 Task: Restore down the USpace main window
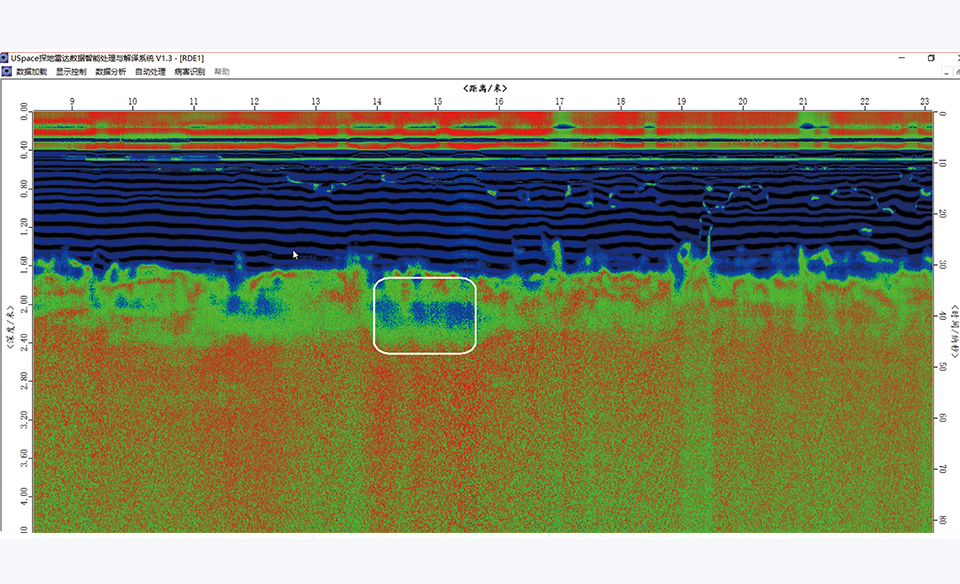click(x=931, y=58)
